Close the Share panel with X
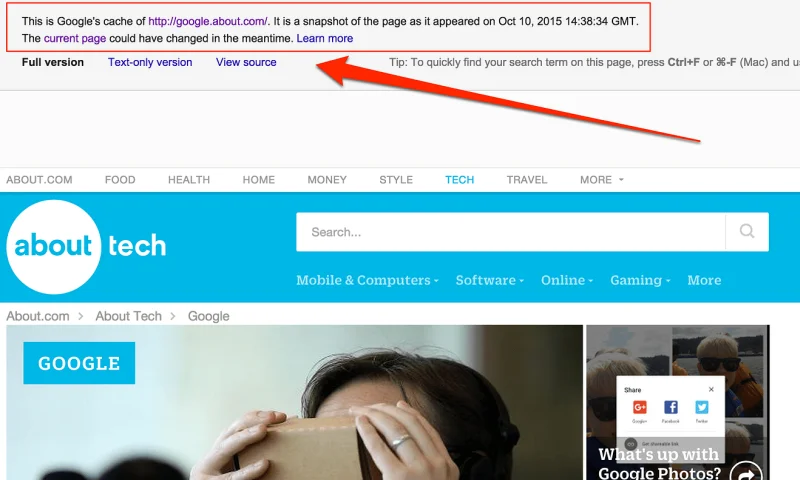Image resolution: width=800 pixels, height=480 pixels. (712, 389)
